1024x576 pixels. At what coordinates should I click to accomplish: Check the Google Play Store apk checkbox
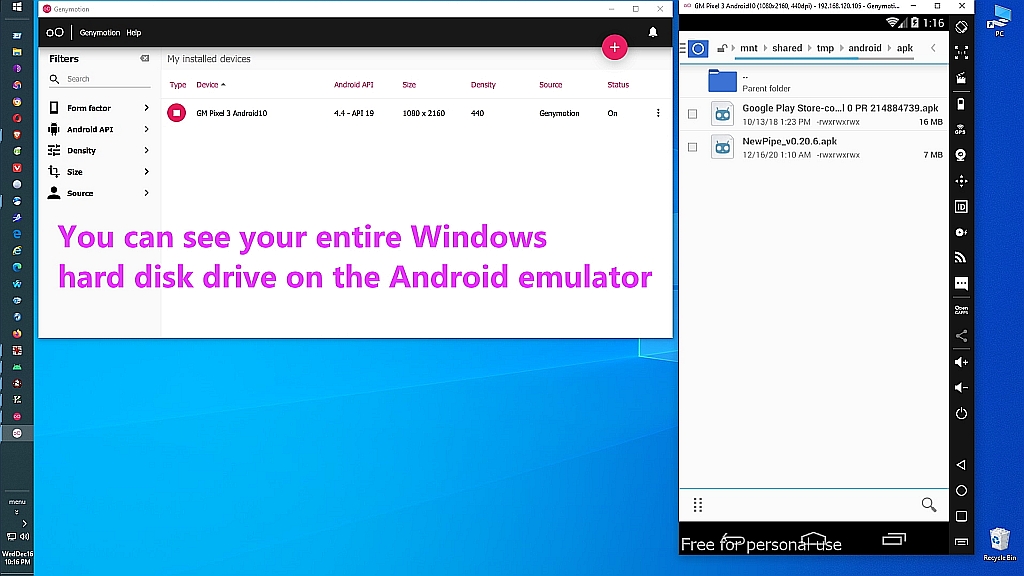click(692, 114)
